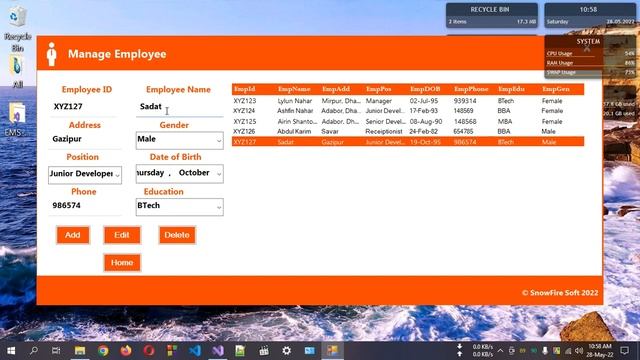Viewport: 640px width, 360px height.
Task: Focus the Phone field with 986574
Action: tap(85, 206)
